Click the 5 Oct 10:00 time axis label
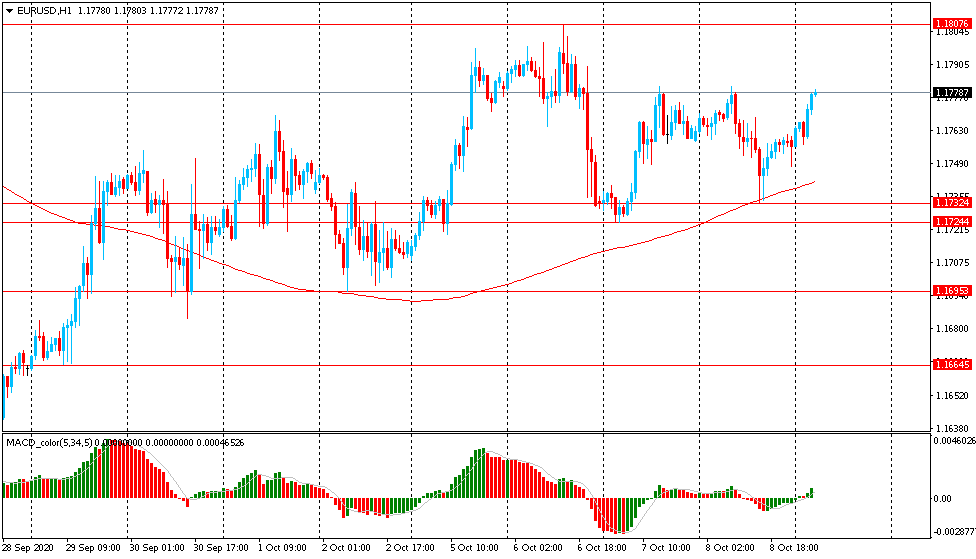This screenshot has height=559, width=976. pyautogui.click(x=474, y=548)
